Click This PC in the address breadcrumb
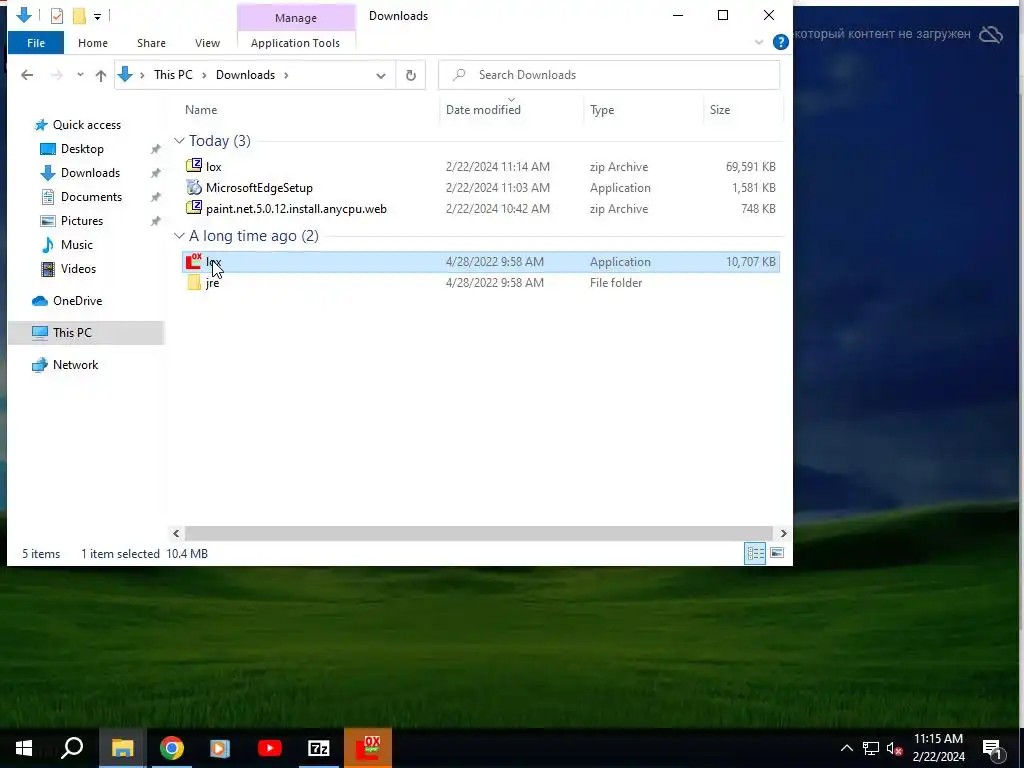 tap(173, 75)
